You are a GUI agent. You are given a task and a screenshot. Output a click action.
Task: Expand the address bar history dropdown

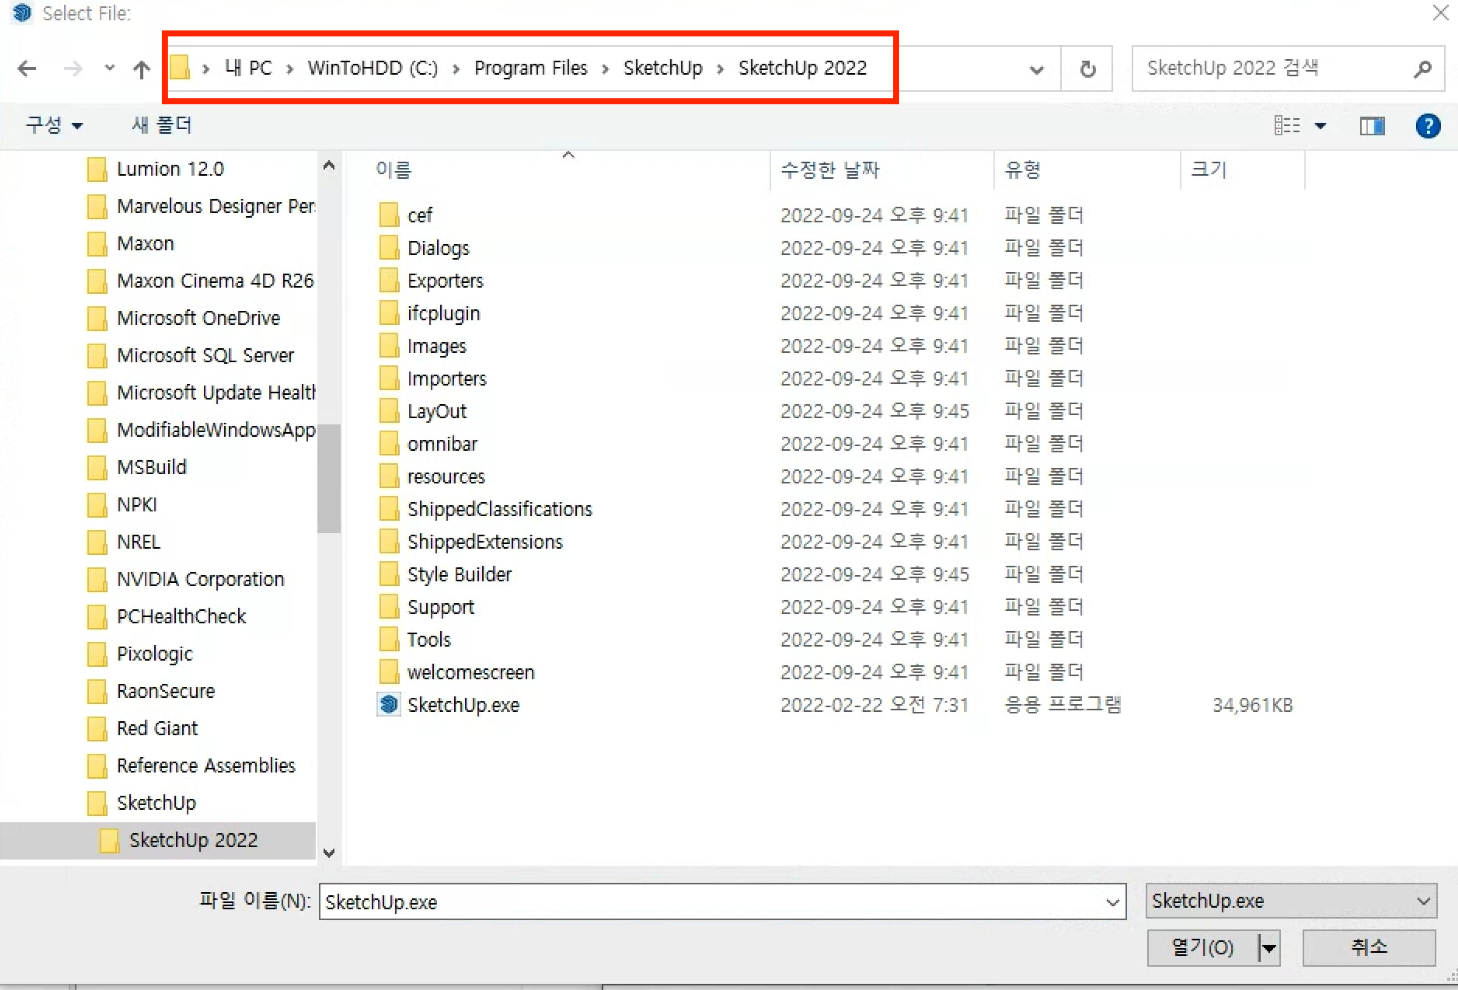coord(1037,69)
